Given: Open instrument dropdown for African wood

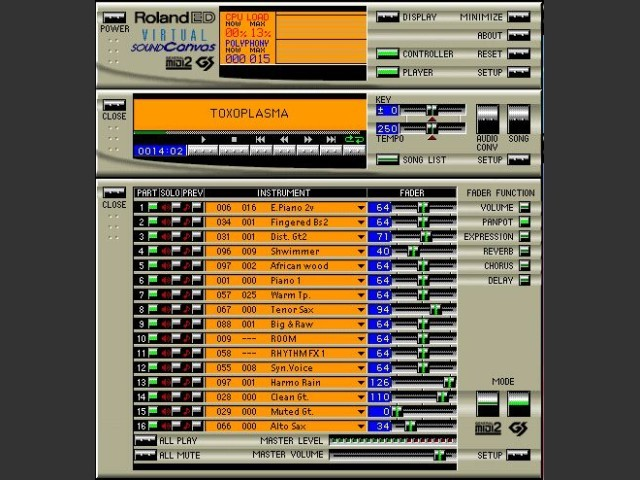Looking at the screenshot, I should [361, 266].
